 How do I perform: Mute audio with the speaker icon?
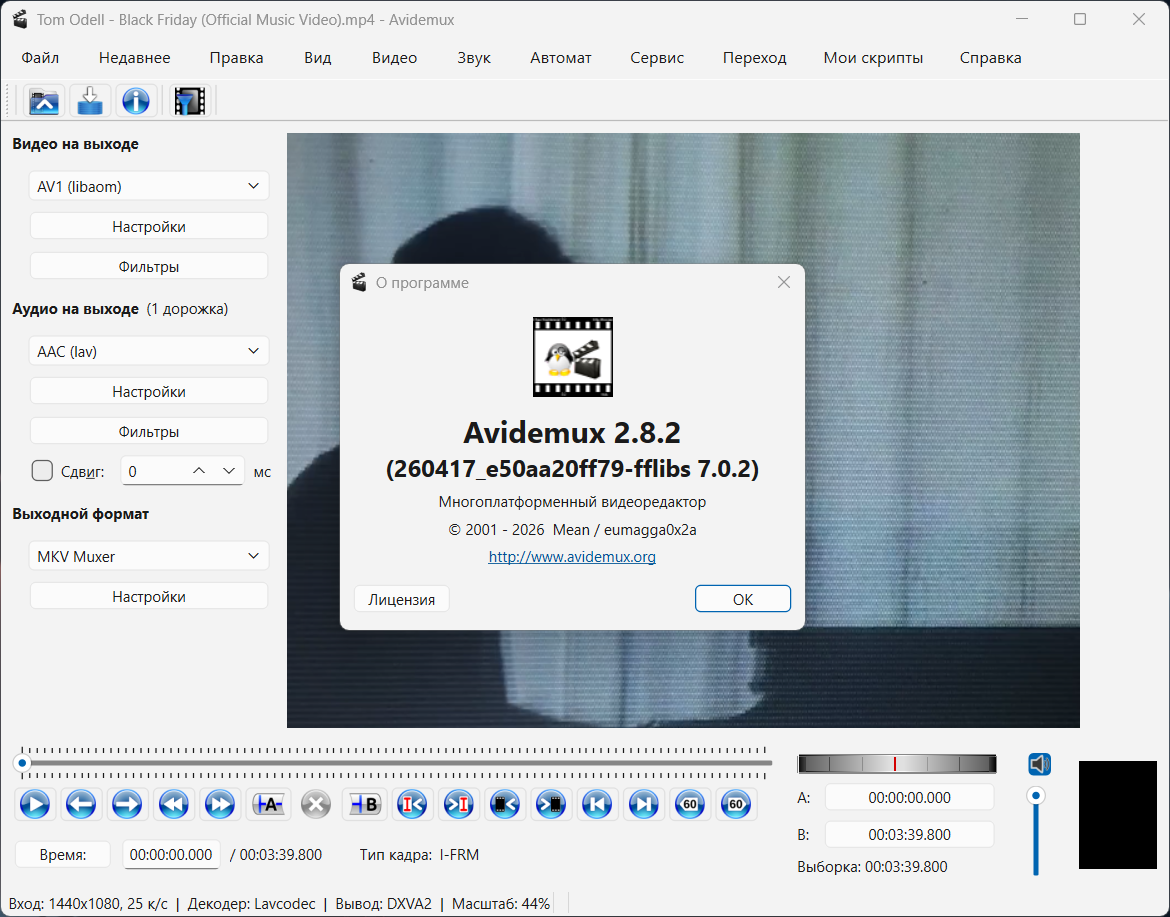click(1039, 765)
